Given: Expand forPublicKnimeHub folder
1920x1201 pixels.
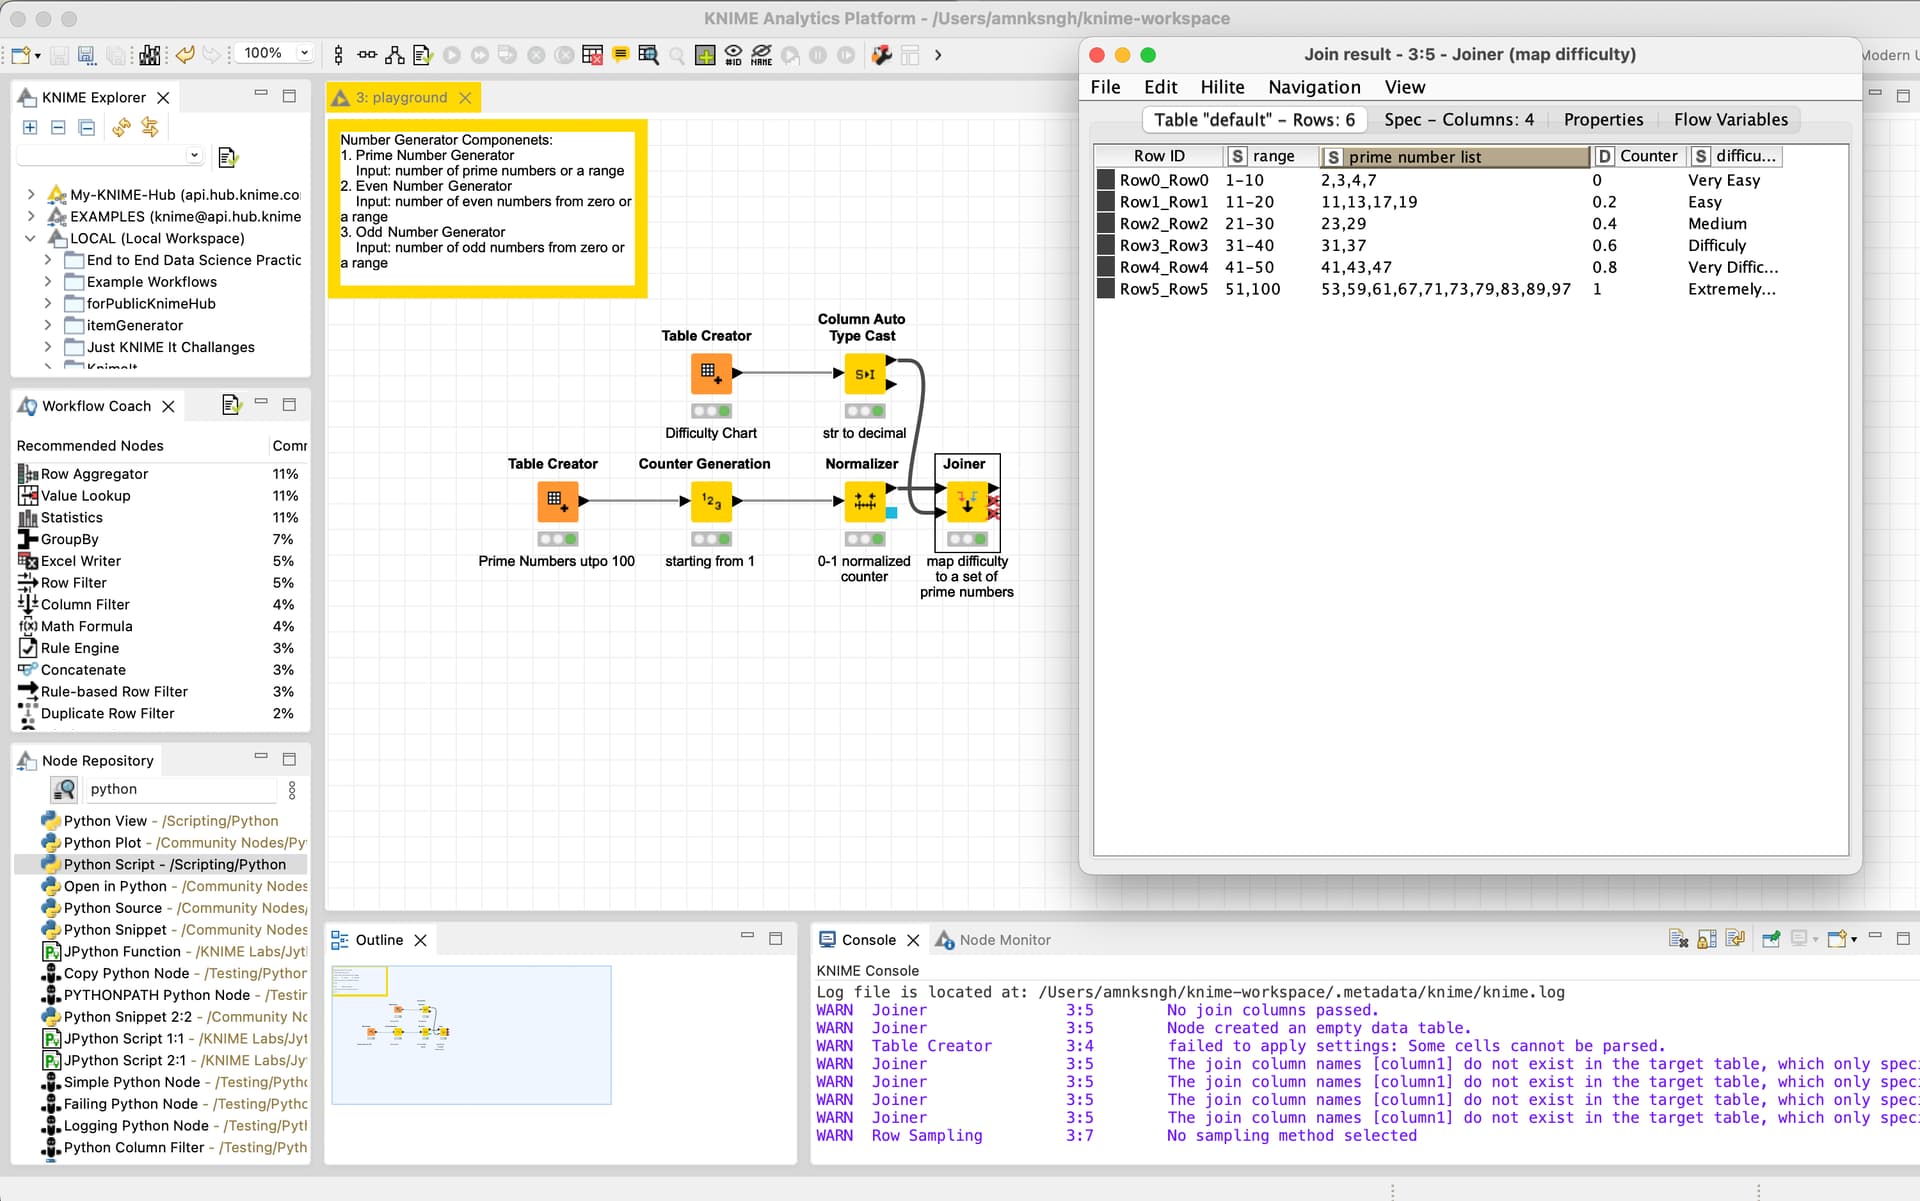Looking at the screenshot, I should pos(47,304).
